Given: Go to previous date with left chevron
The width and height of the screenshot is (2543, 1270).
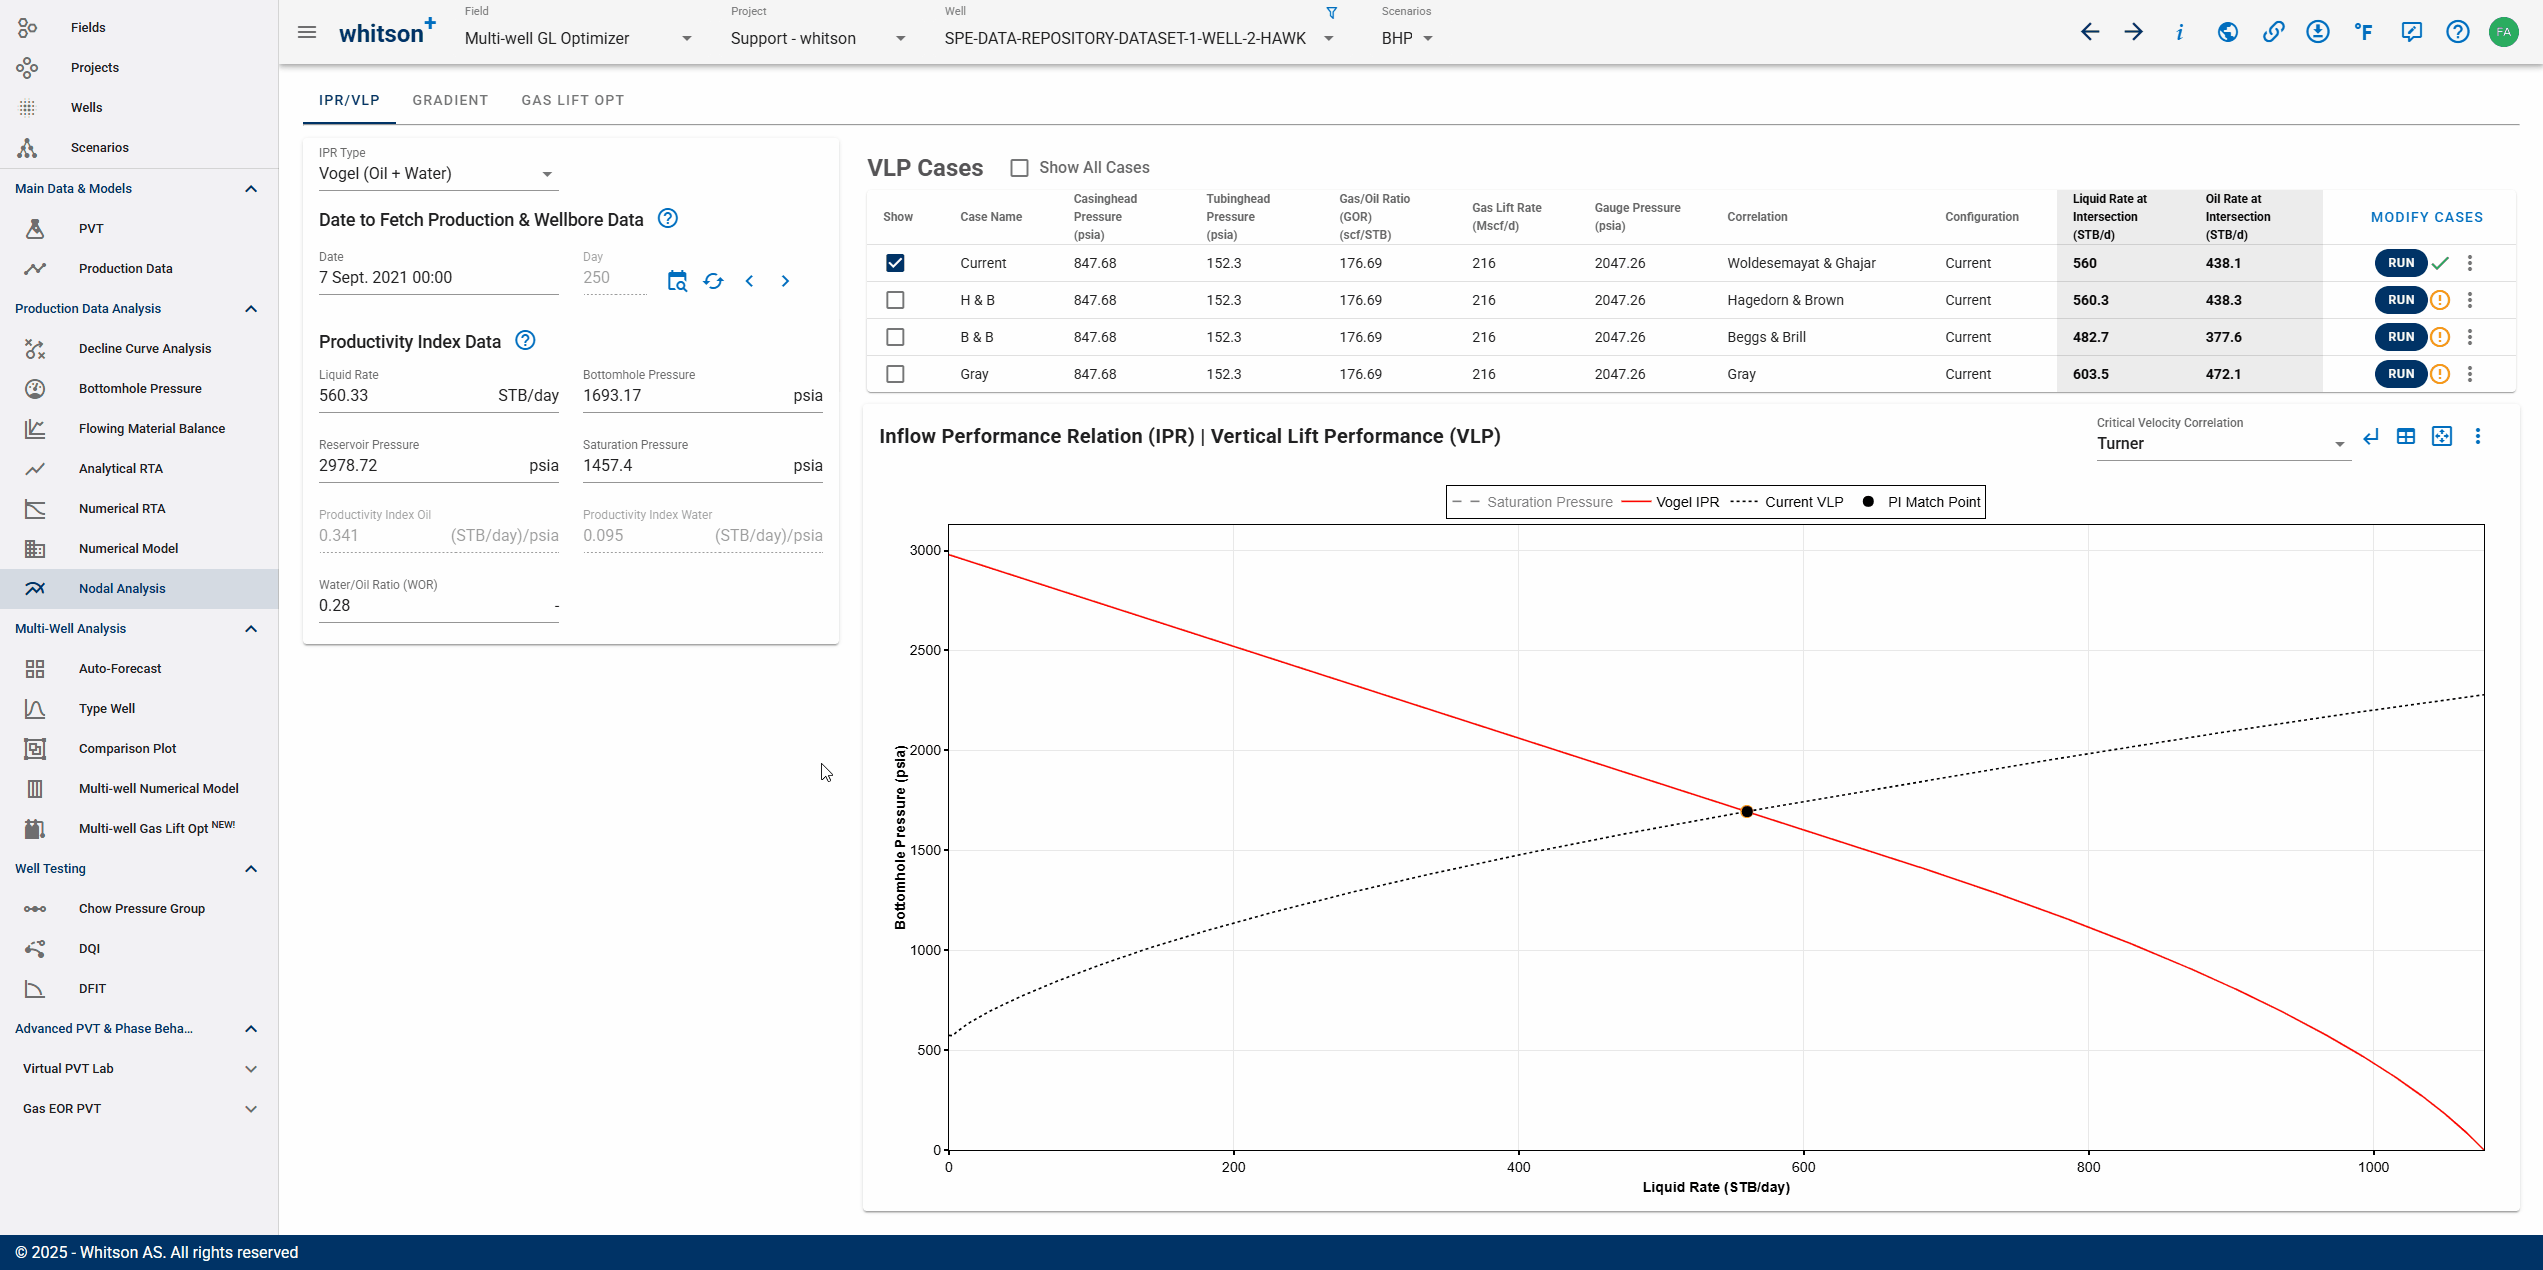Looking at the screenshot, I should point(749,281).
